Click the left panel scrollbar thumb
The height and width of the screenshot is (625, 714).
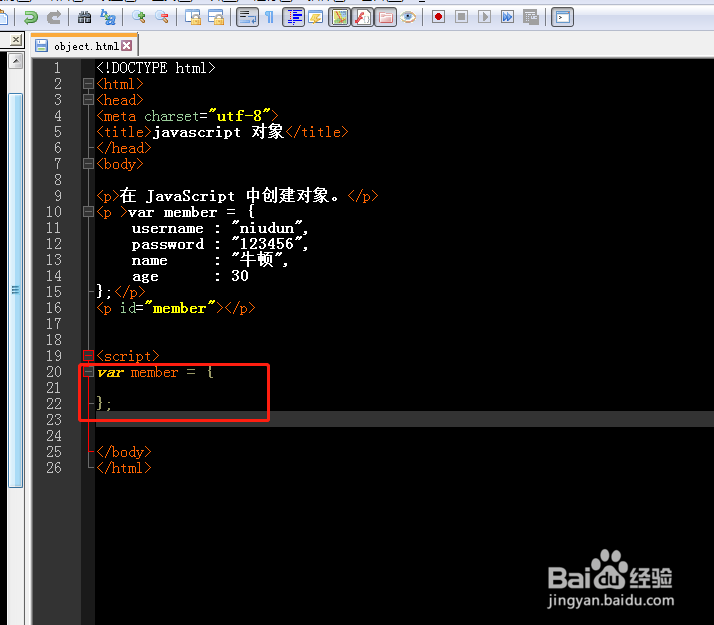pos(15,290)
